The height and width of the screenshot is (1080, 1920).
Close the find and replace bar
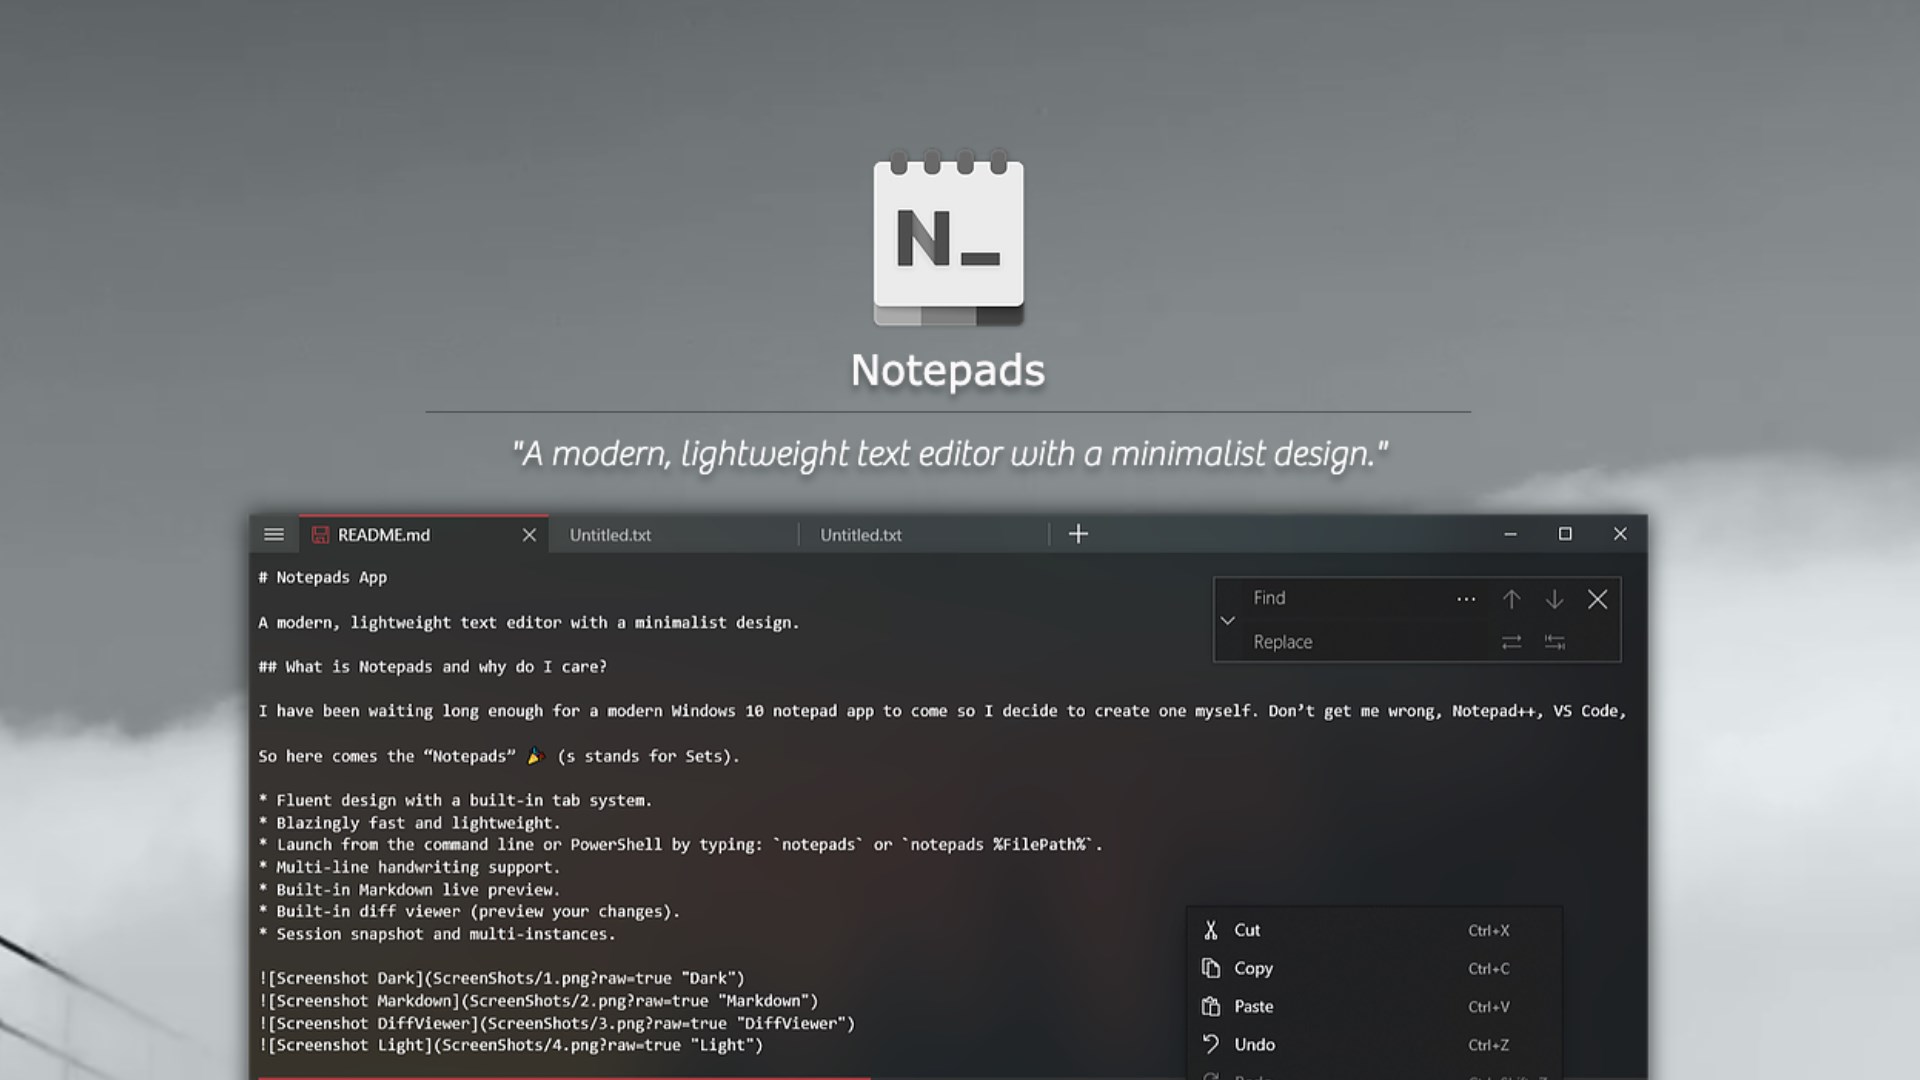point(1597,599)
